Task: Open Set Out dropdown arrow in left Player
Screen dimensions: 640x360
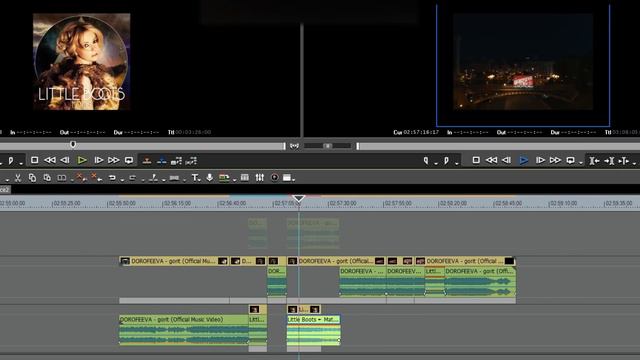Action: [x=21, y=163]
